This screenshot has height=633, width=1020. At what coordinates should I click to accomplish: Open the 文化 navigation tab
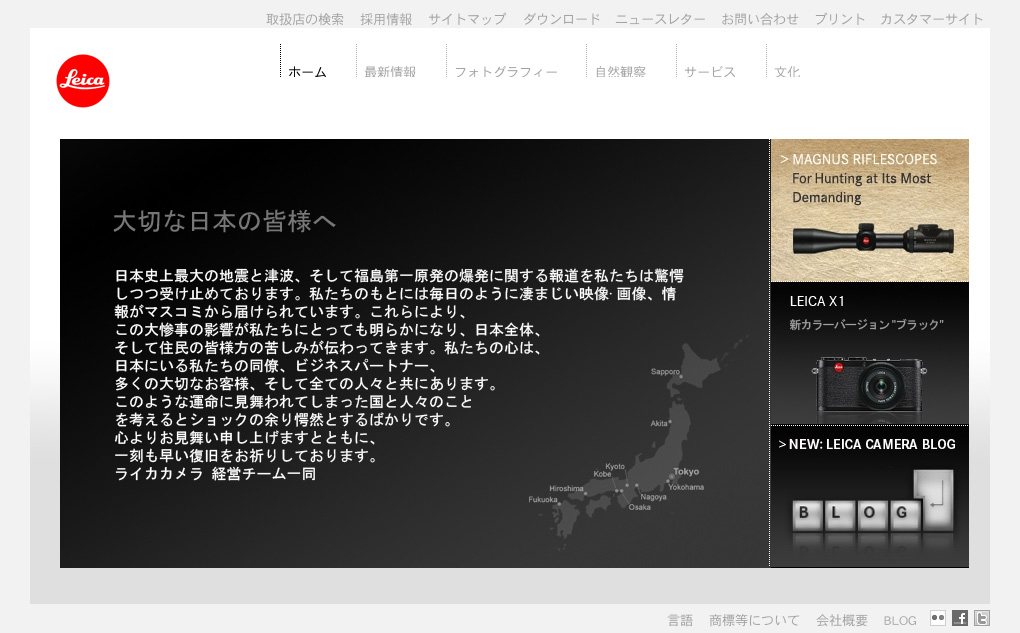[x=787, y=72]
